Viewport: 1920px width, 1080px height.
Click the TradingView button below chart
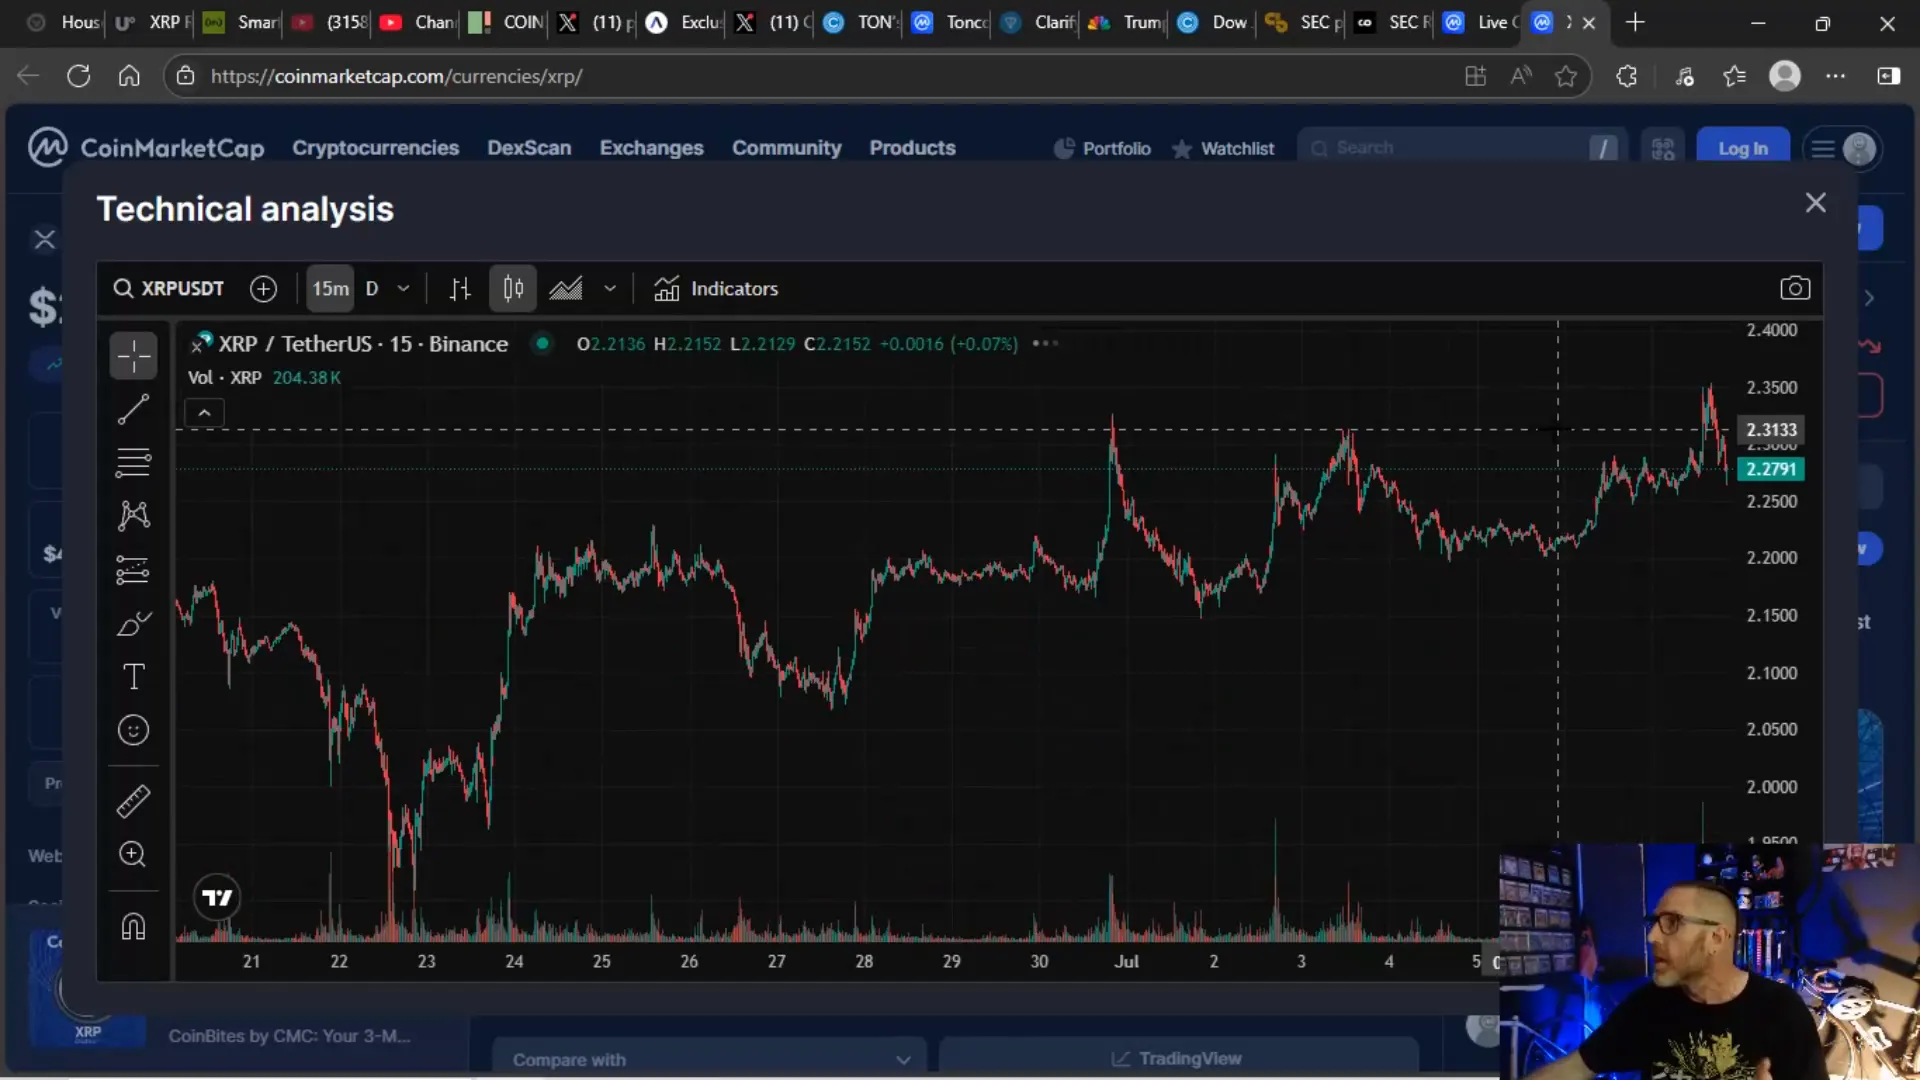[x=1178, y=1059]
